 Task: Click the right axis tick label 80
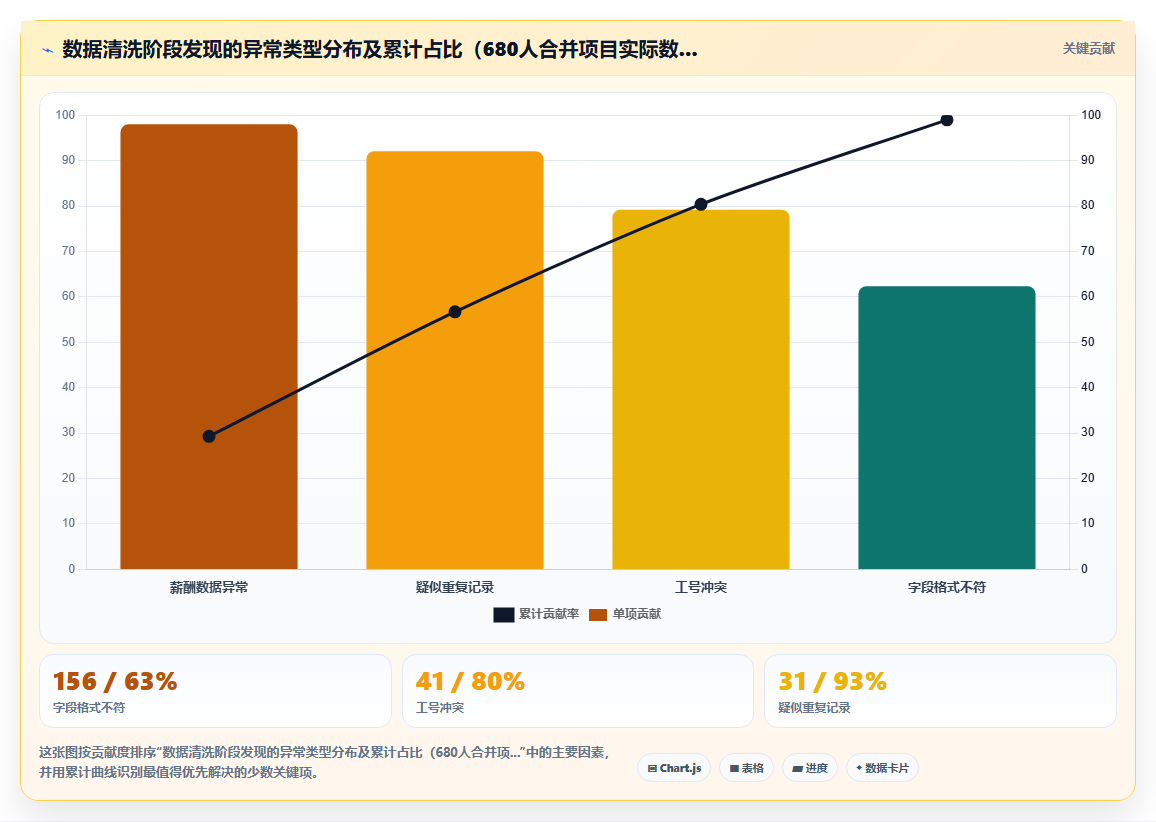(1087, 206)
